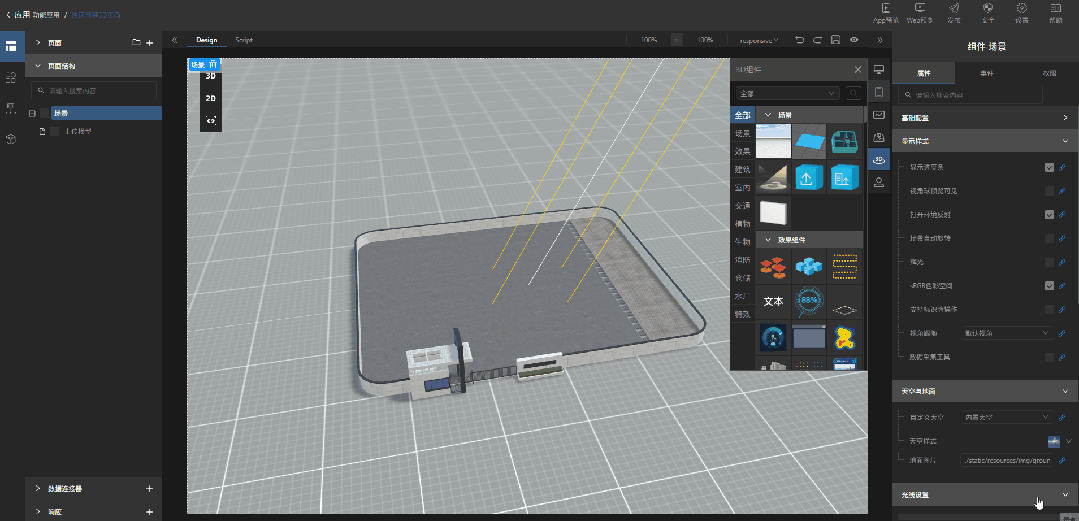This screenshot has width=1079, height=521.
Task: Toggle fifth checkbox in display style section
Action: pos(1049,262)
